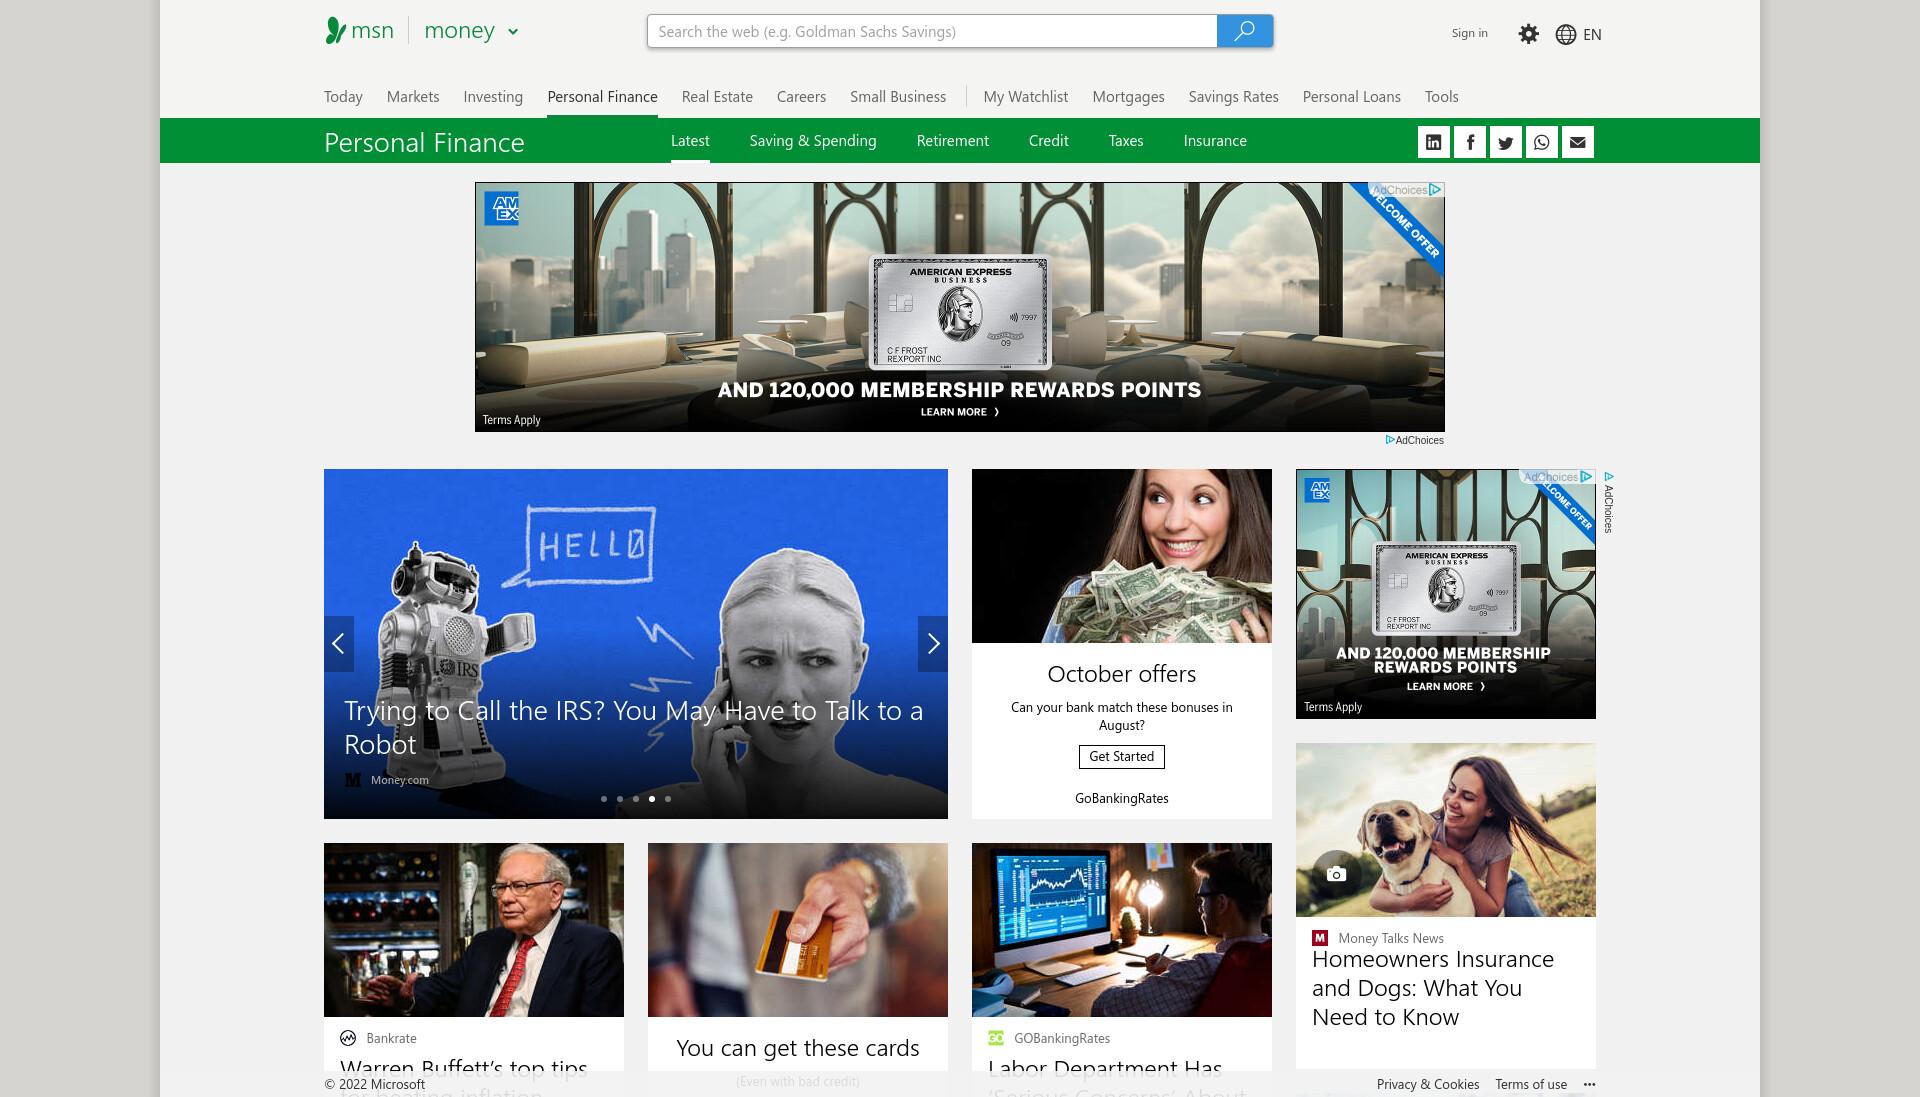Click the Get Started button

[x=1121, y=757]
